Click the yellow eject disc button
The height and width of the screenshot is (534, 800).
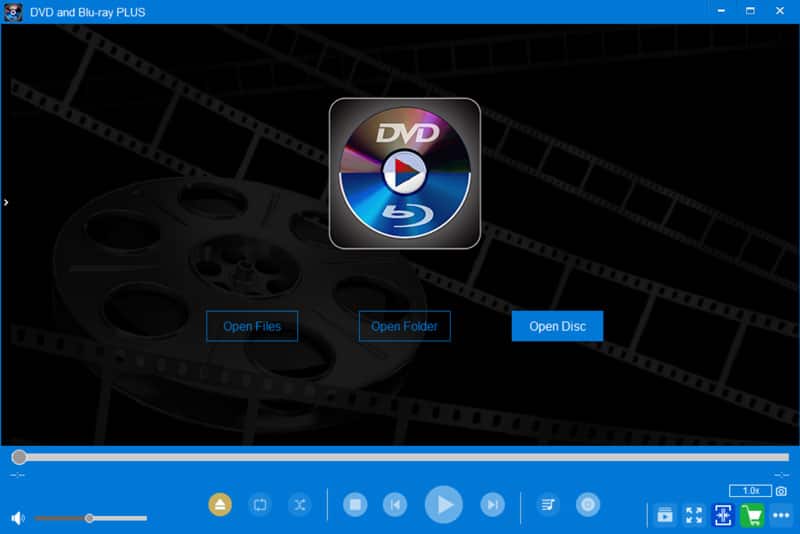click(x=220, y=505)
